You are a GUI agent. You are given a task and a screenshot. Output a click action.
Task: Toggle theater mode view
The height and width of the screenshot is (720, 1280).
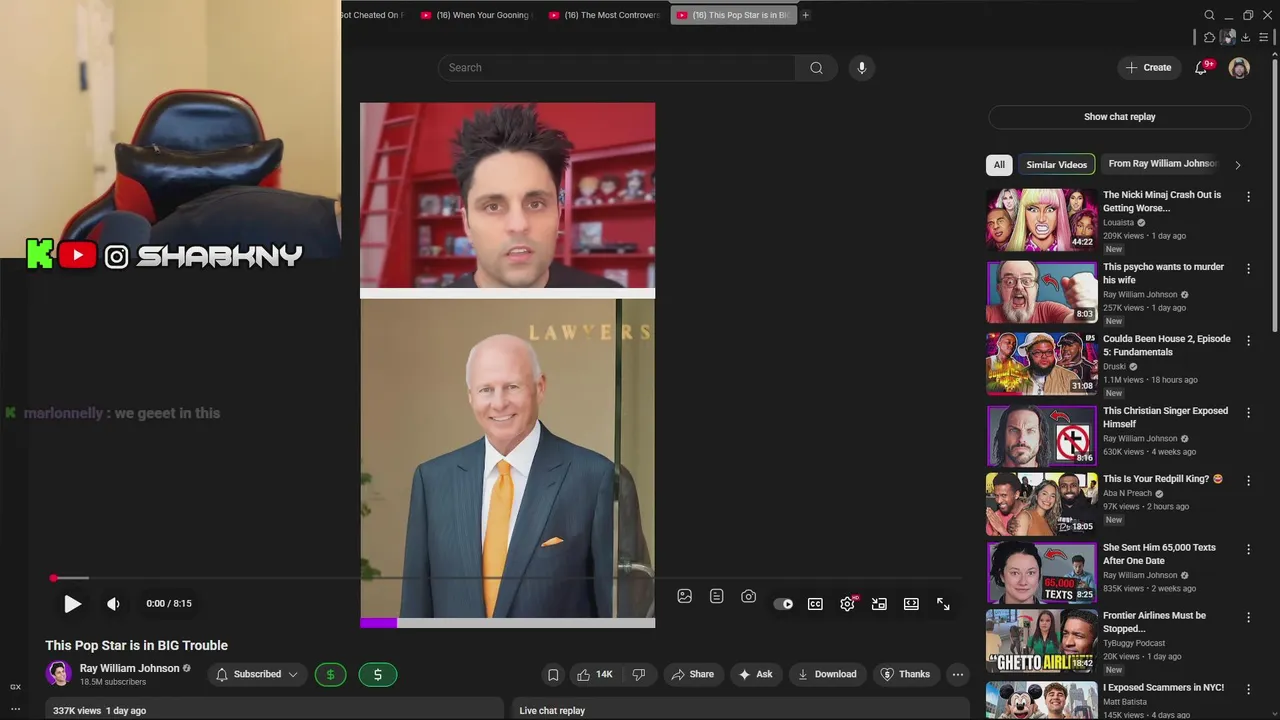pyautogui.click(x=911, y=604)
